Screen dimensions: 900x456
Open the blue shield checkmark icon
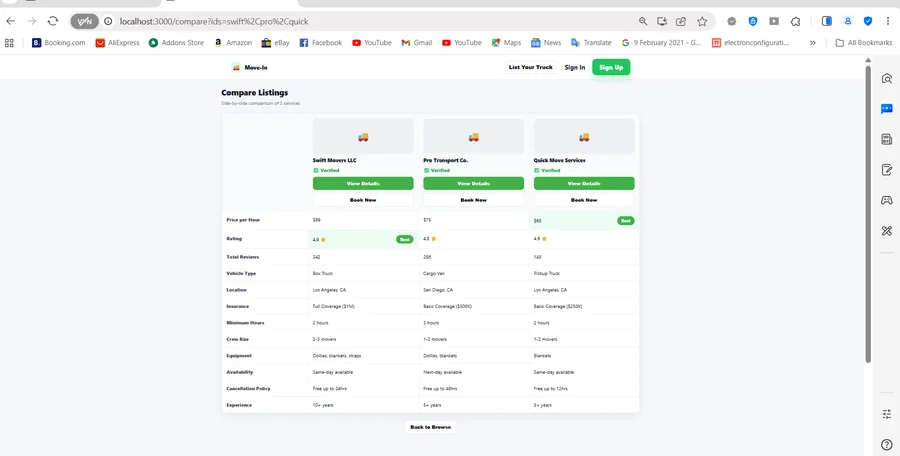point(868,21)
